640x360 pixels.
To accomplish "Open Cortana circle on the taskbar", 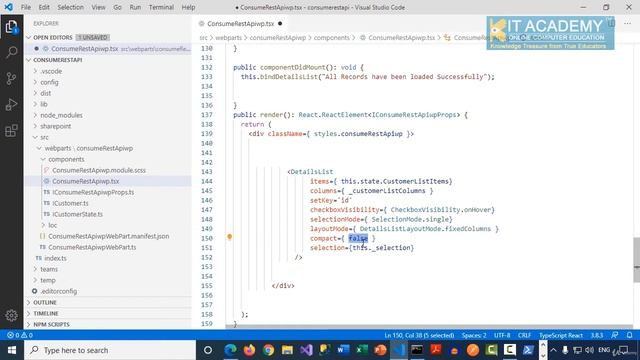I will [x=208, y=350].
